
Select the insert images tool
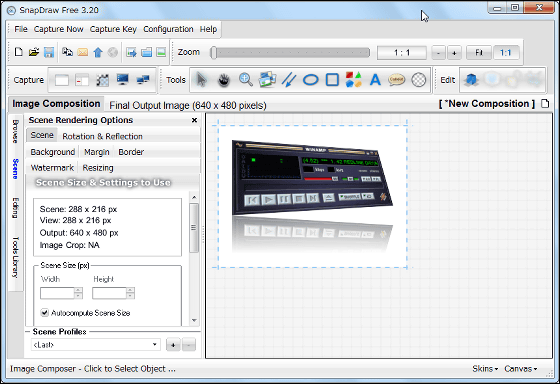(x=268, y=79)
